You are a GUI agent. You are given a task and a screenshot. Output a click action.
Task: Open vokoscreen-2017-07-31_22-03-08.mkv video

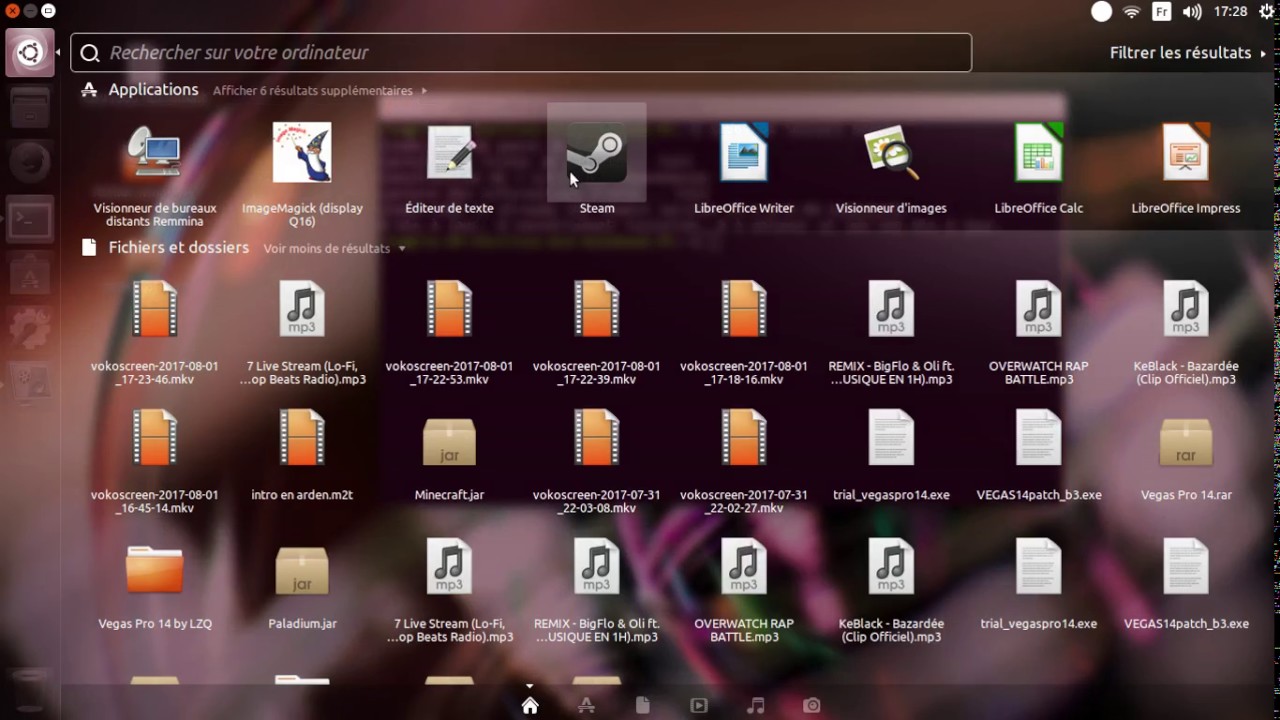click(597, 438)
